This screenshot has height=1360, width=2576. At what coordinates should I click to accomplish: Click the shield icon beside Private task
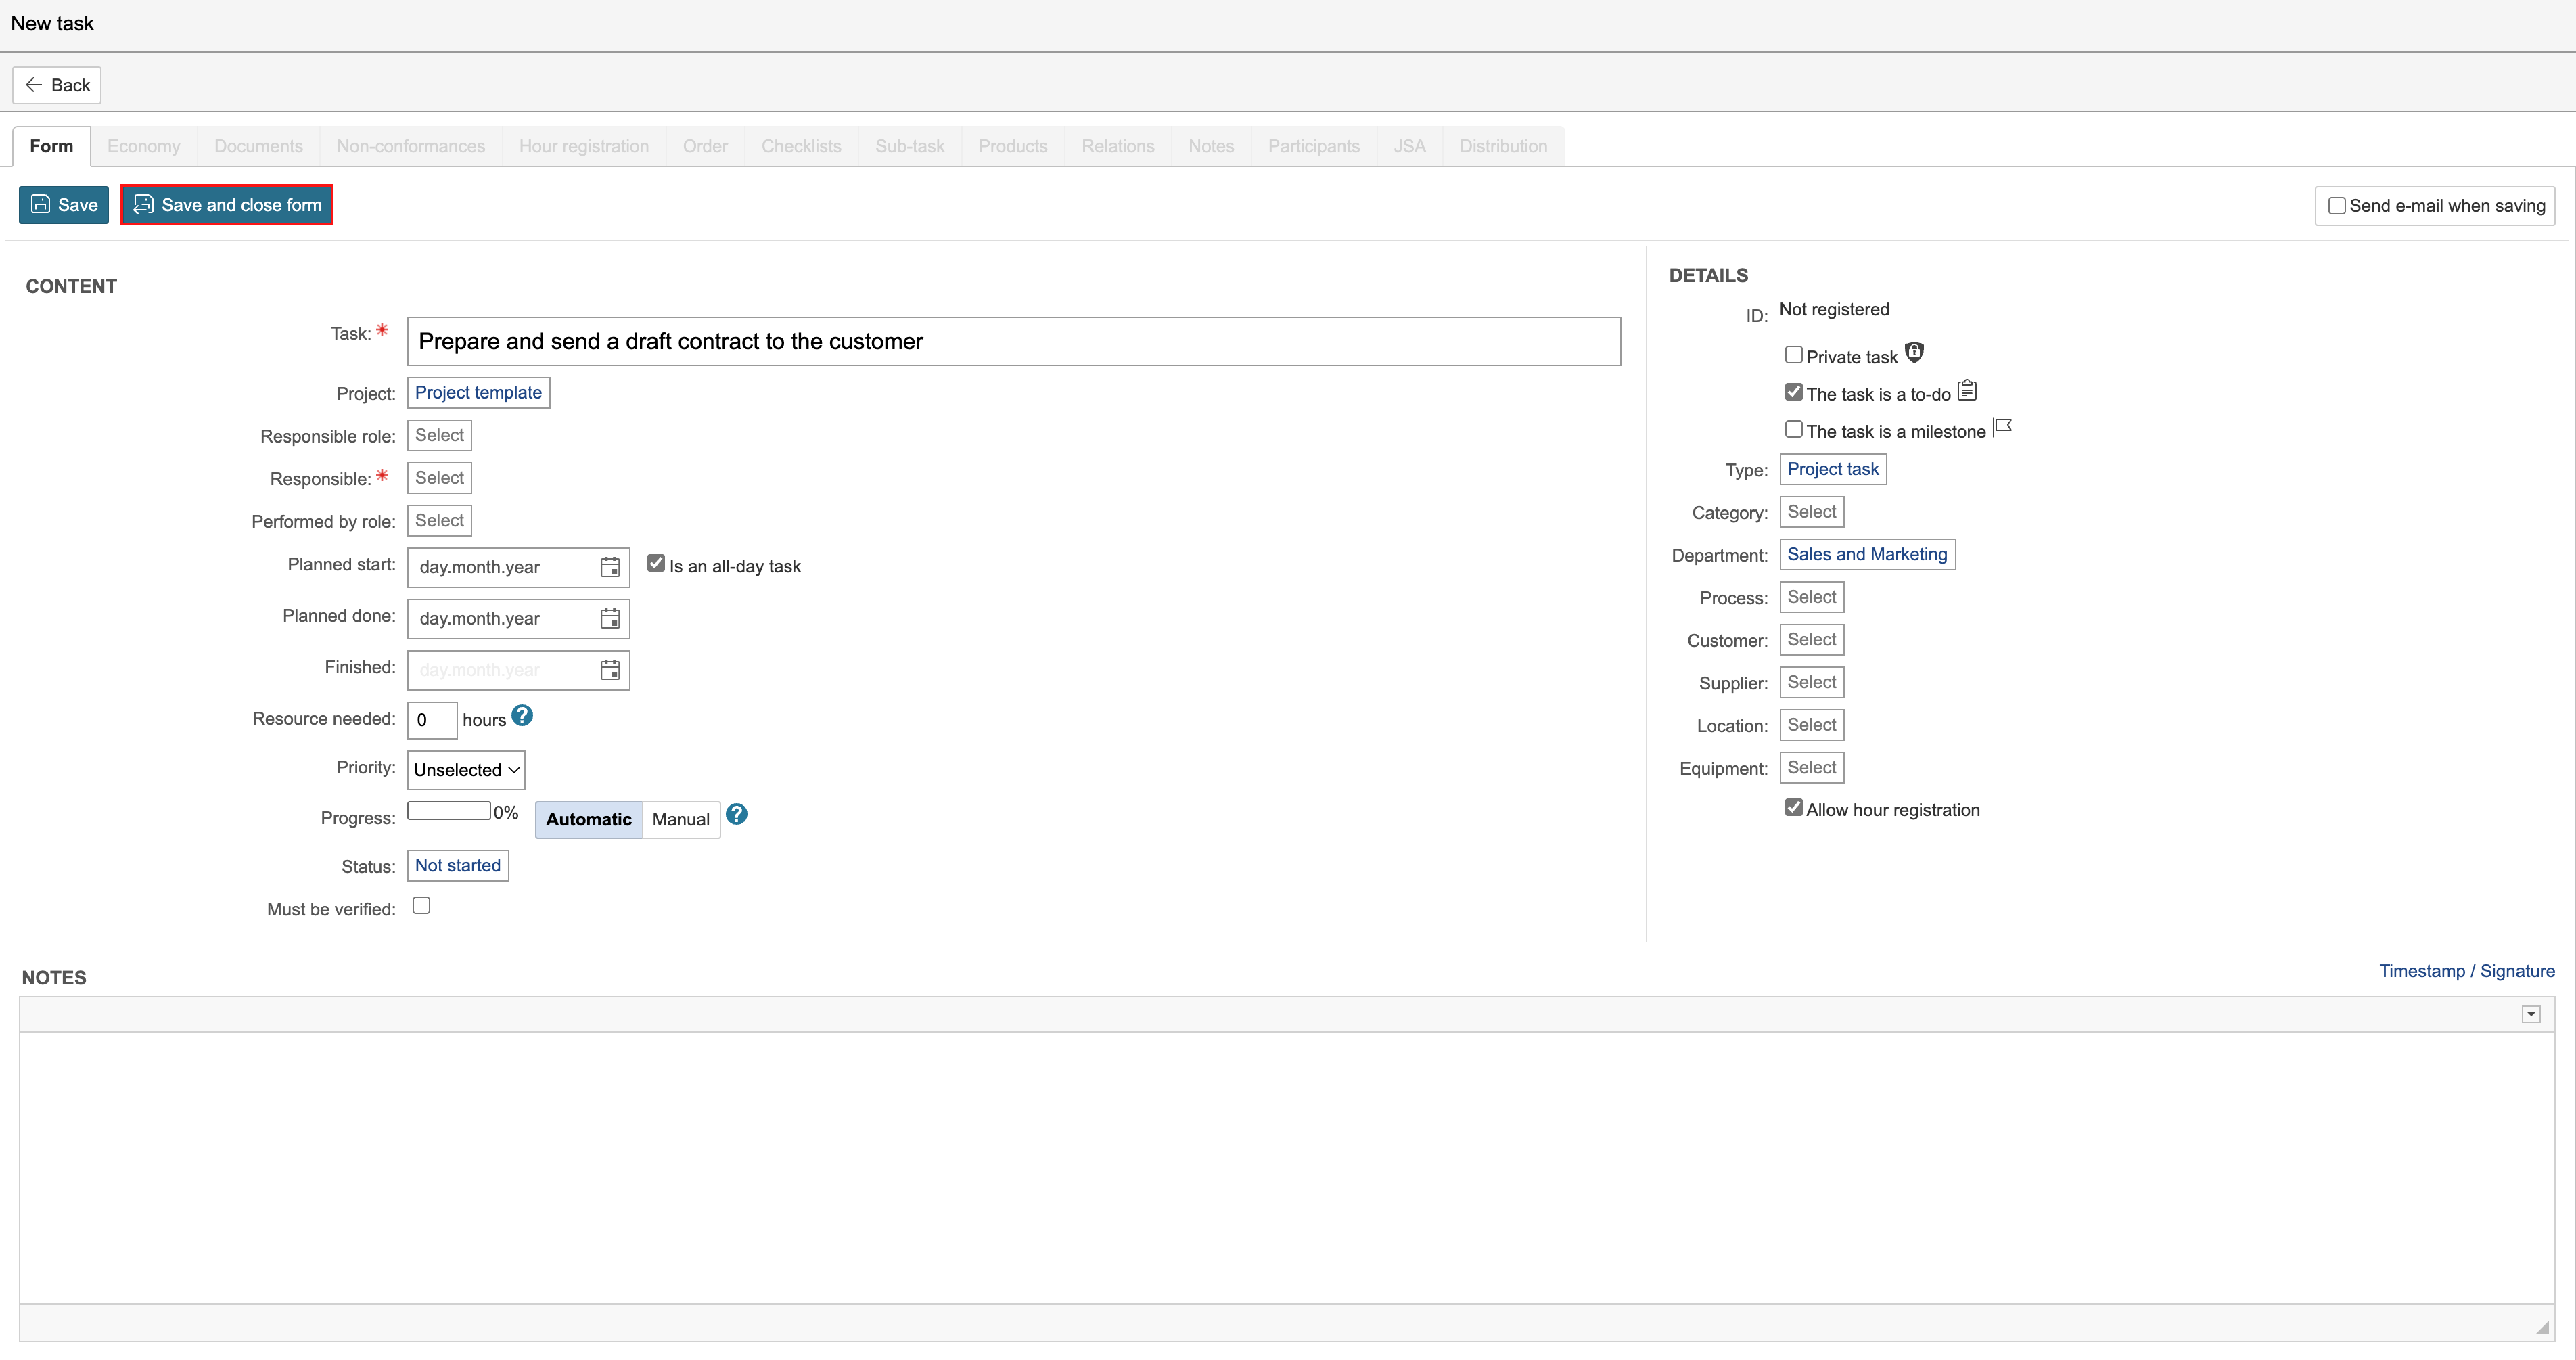pyautogui.click(x=1913, y=352)
